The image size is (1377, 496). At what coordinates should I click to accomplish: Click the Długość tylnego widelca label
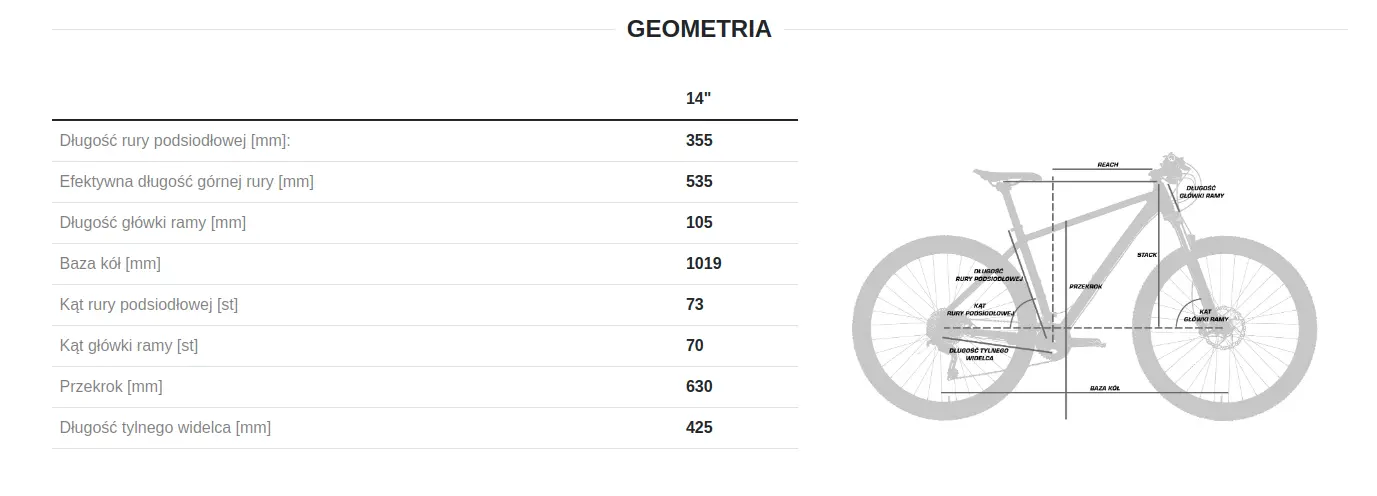pos(165,428)
